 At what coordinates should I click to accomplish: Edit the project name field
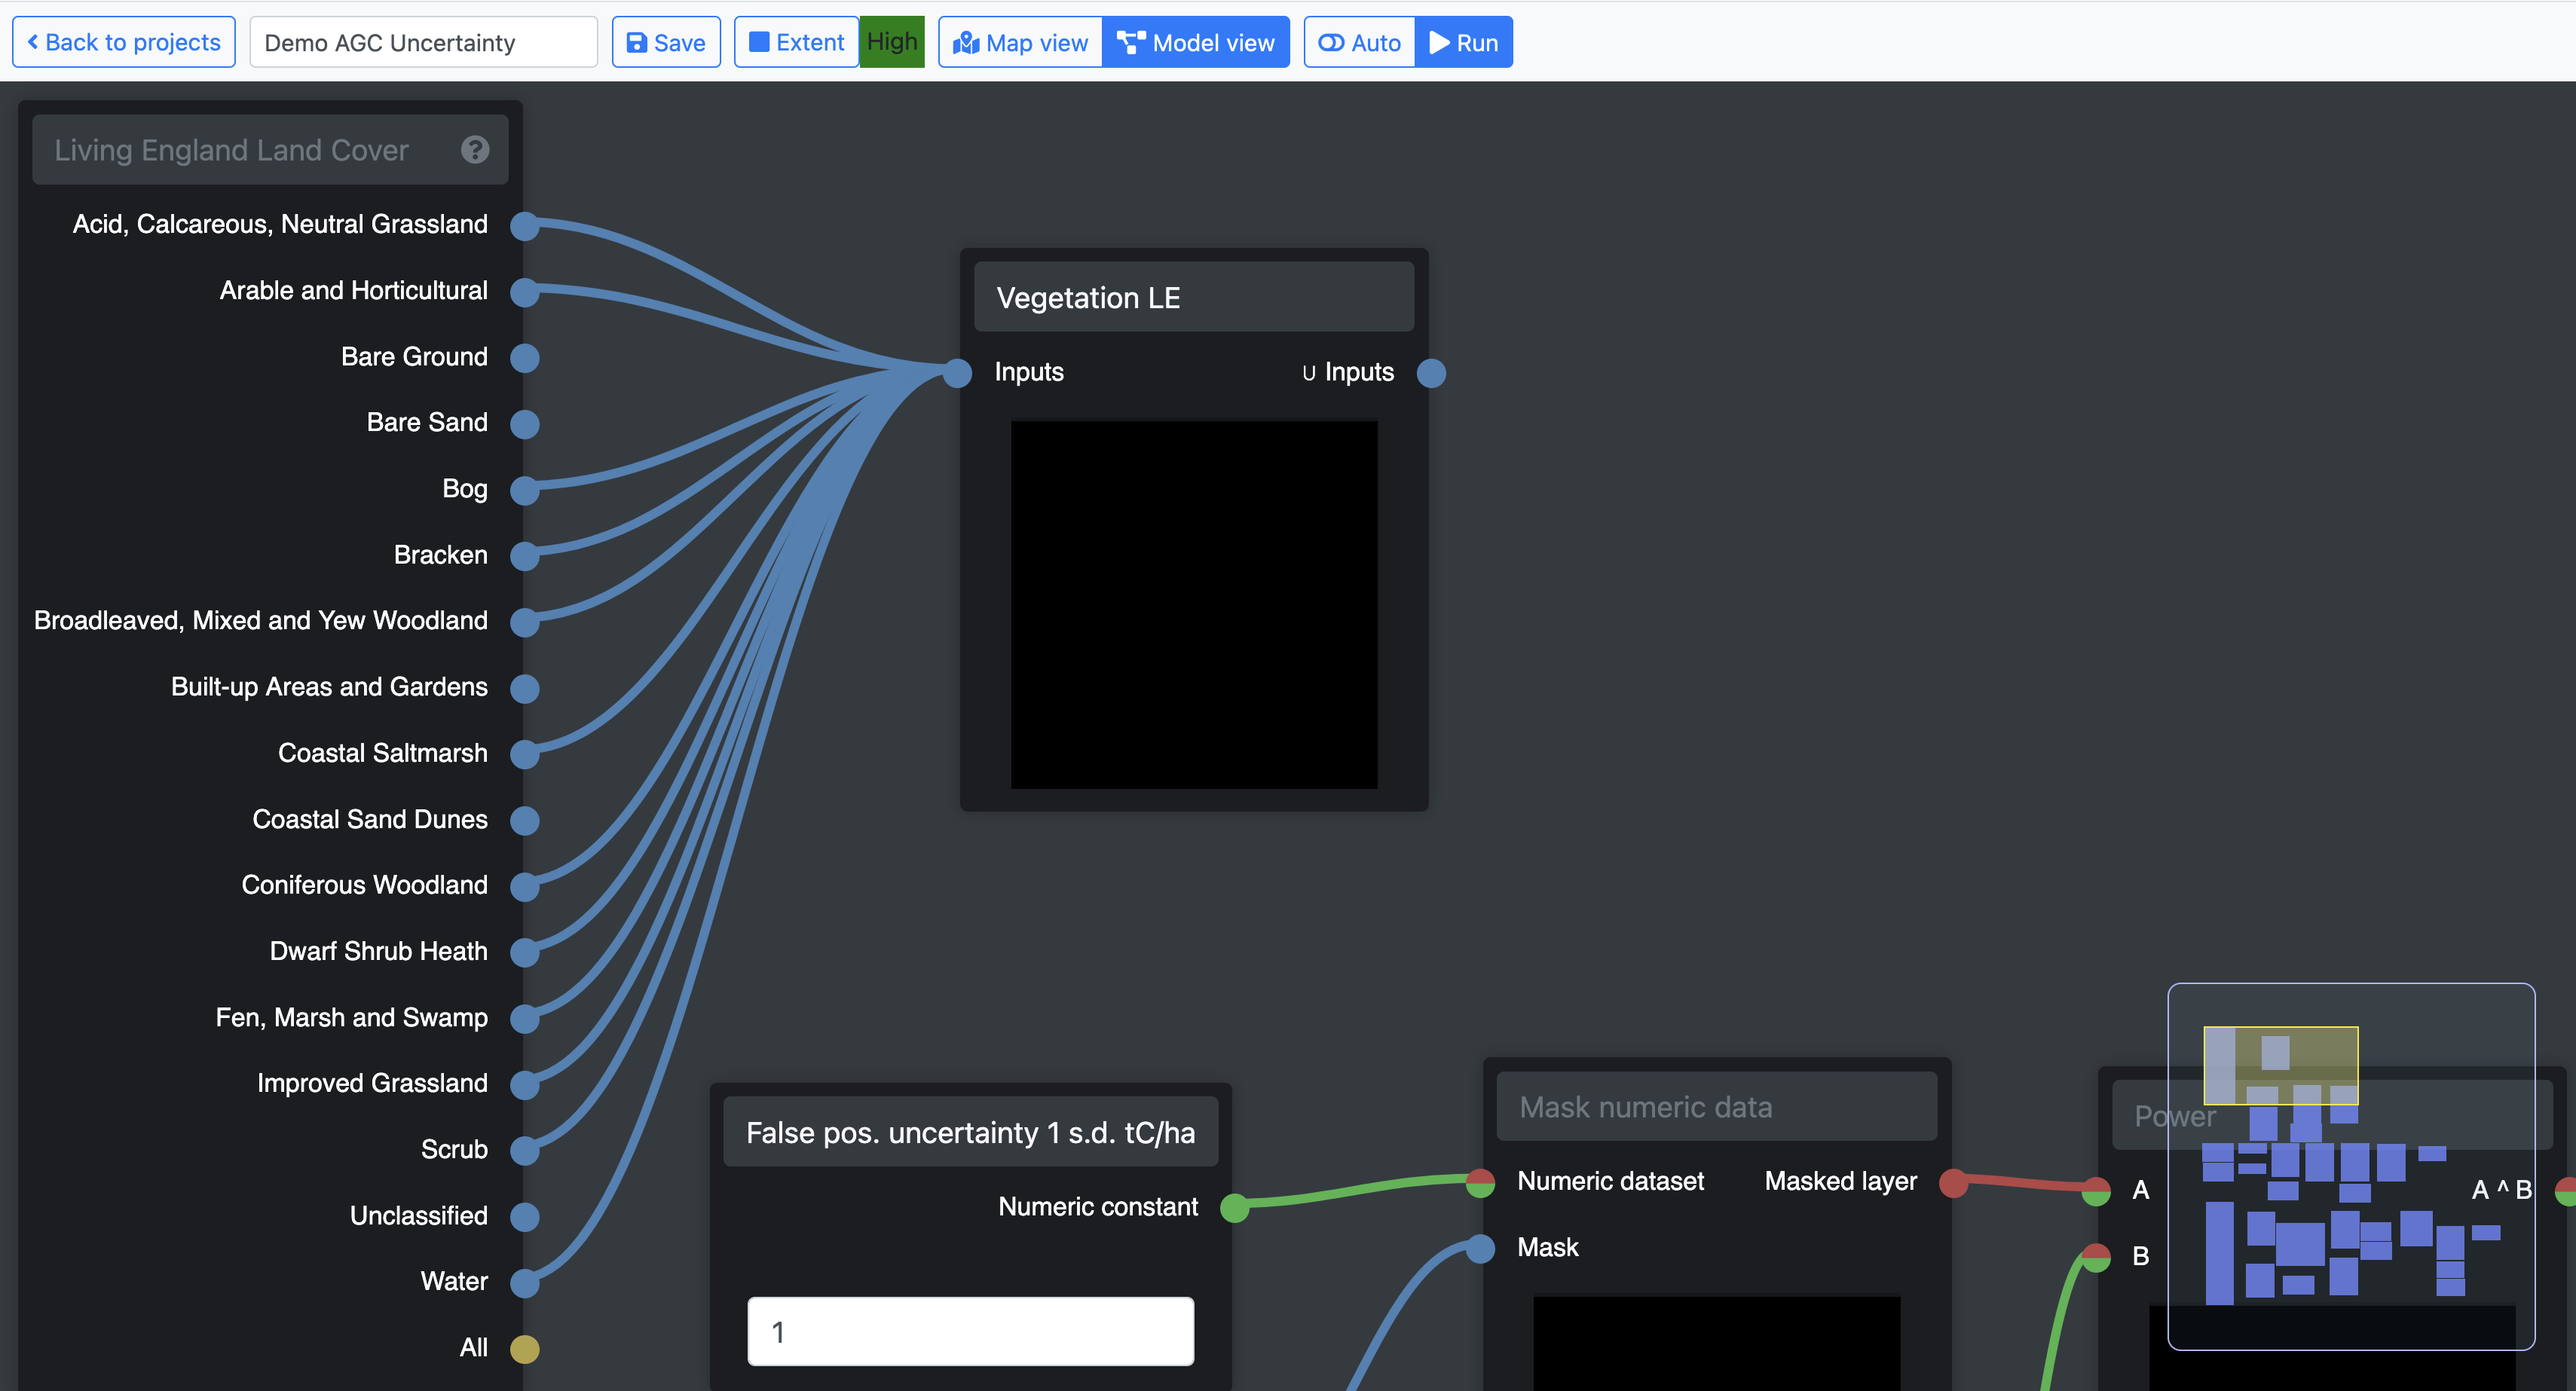(423, 43)
